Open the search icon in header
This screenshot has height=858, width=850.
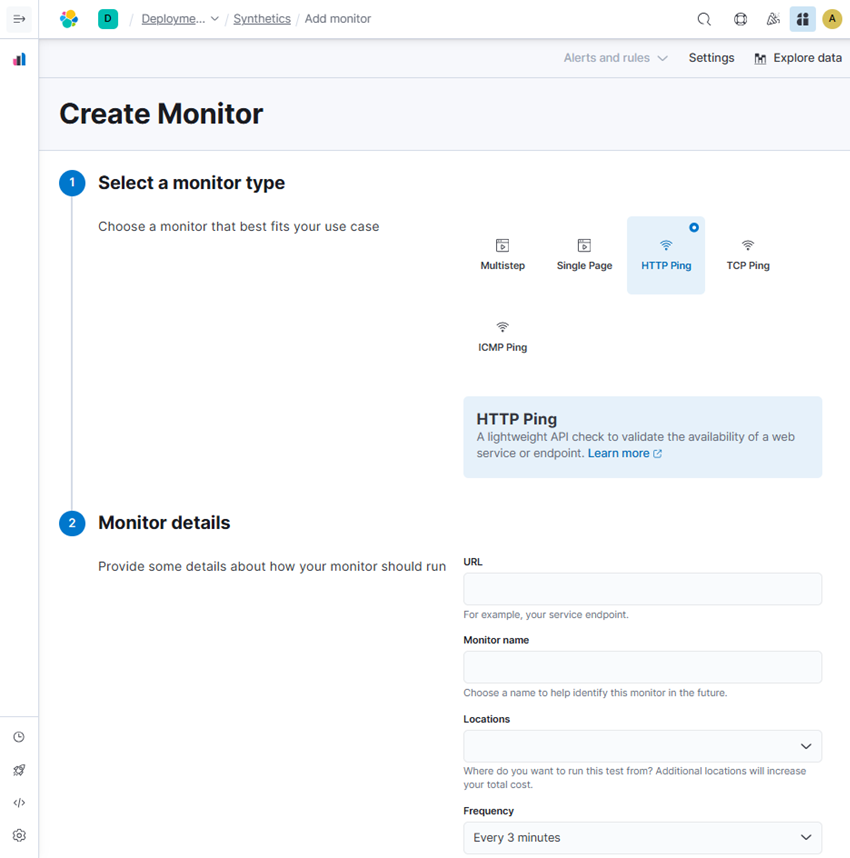pyautogui.click(x=704, y=19)
